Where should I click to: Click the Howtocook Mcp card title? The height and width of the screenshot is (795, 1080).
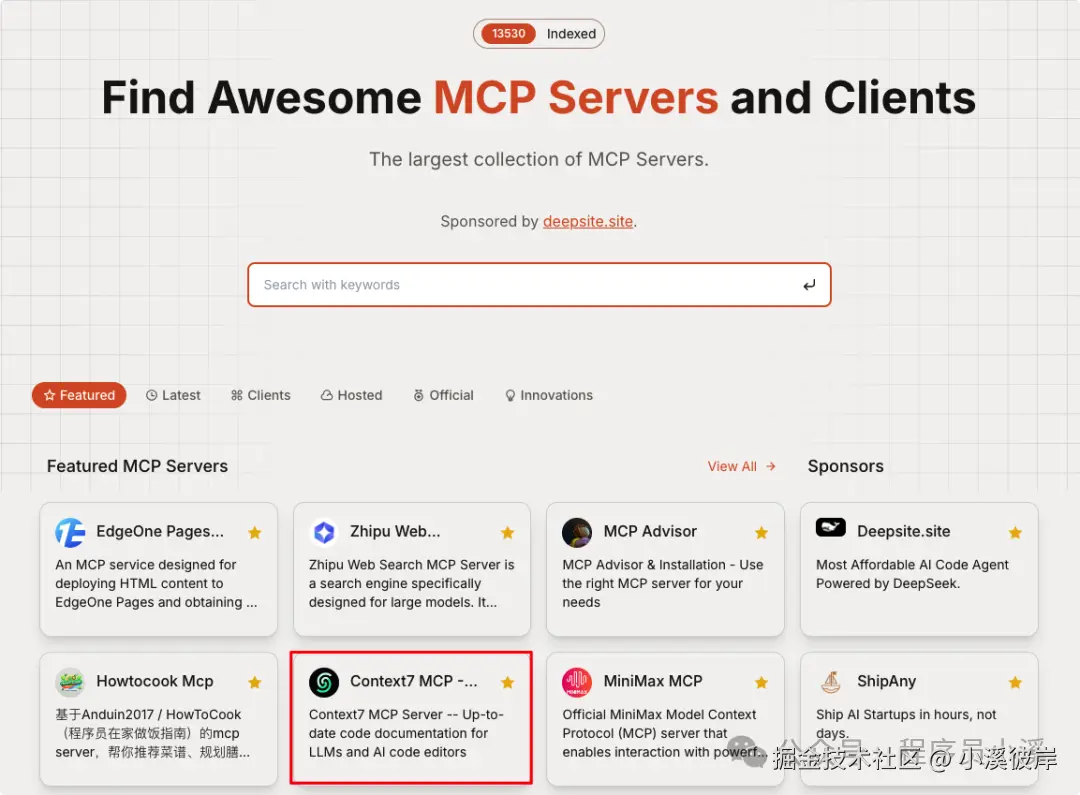[155, 681]
